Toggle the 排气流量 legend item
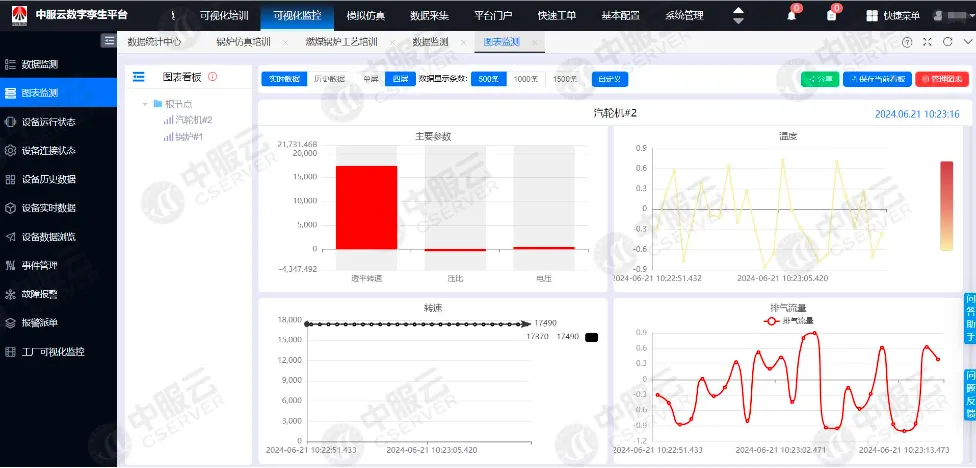 point(788,321)
